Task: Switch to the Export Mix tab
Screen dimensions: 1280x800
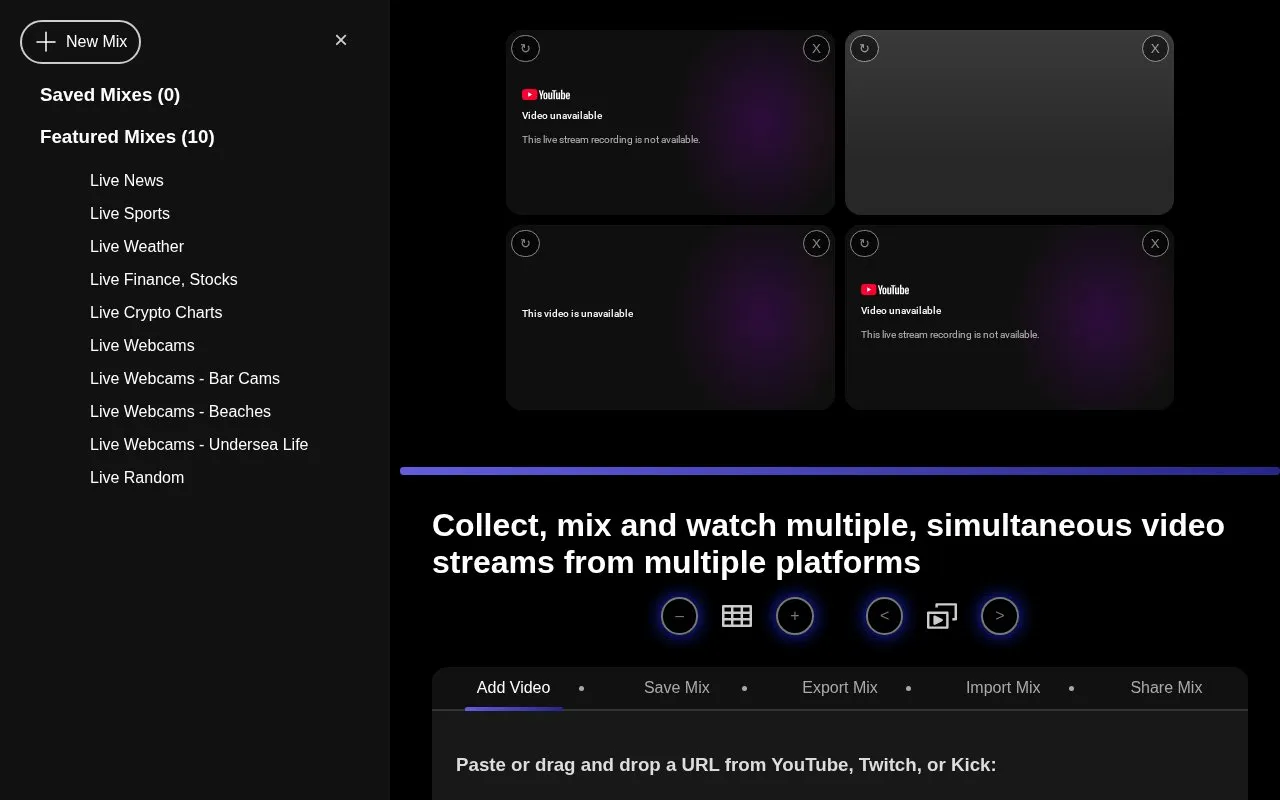Action: [x=840, y=688]
